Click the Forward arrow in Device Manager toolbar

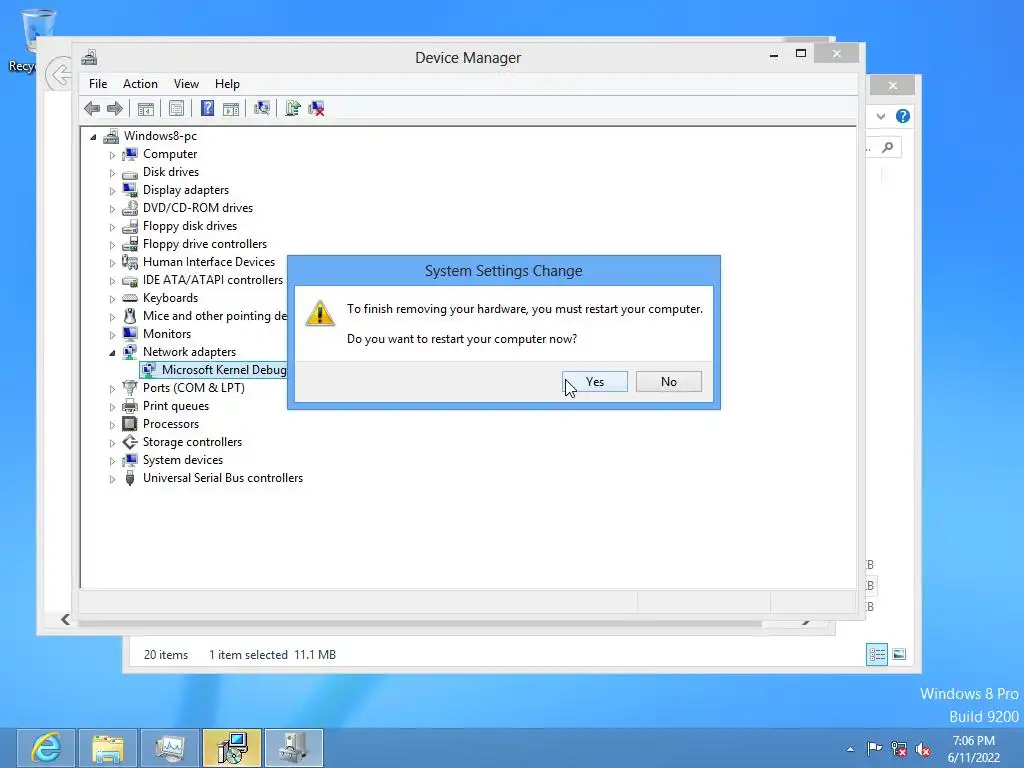click(x=114, y=108)
